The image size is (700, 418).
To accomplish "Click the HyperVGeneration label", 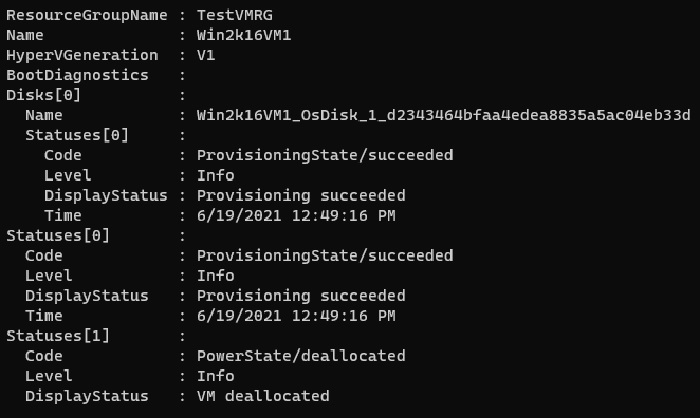I will pyautogui.click(x=82, y=55).
